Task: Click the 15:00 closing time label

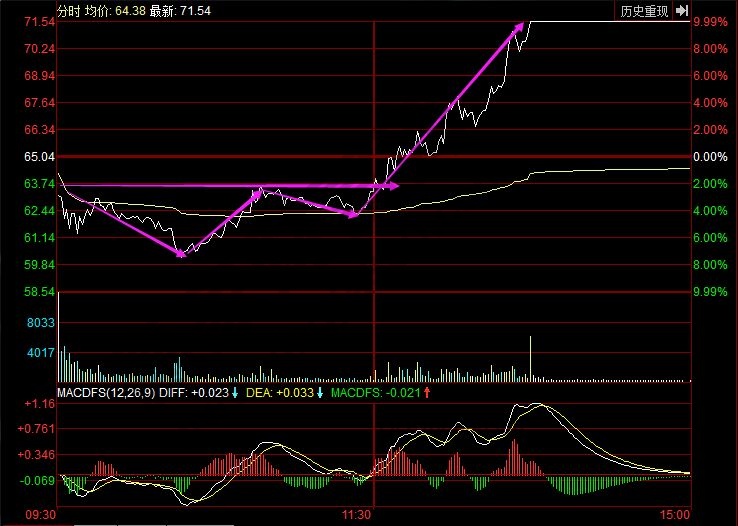Action: tap(676, 514)
